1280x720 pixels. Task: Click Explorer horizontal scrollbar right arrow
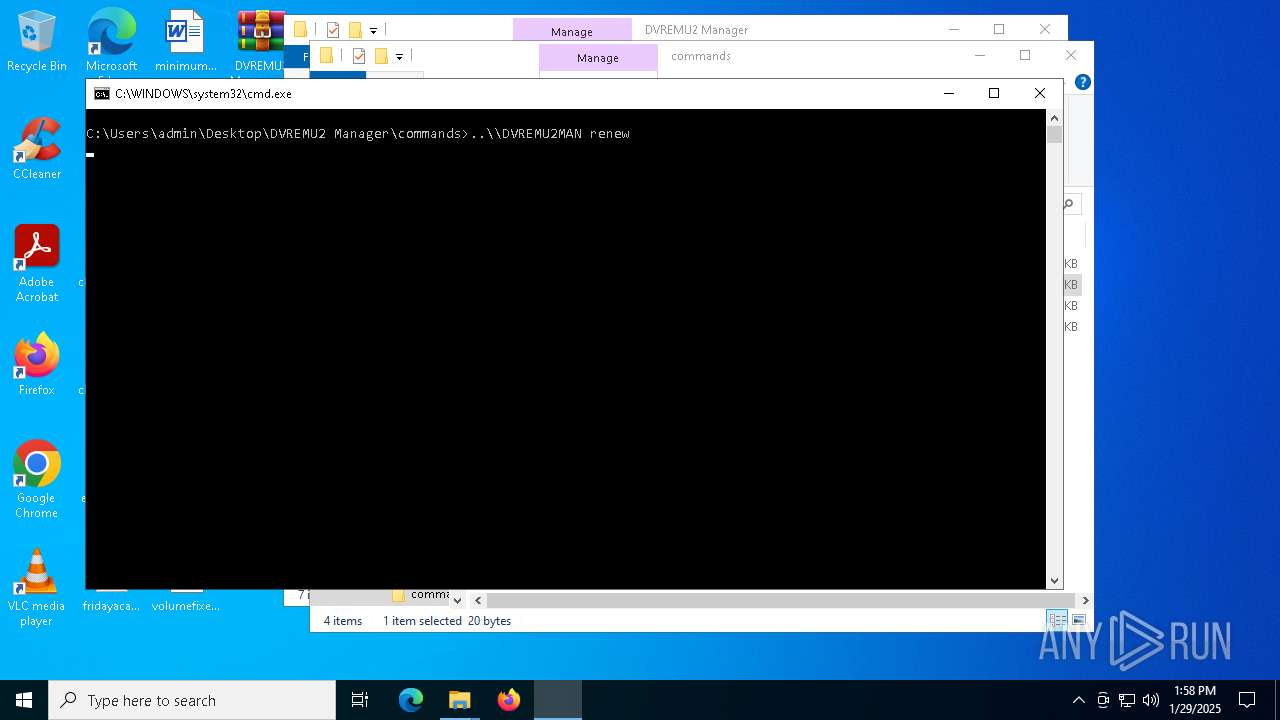[1085, 600]
